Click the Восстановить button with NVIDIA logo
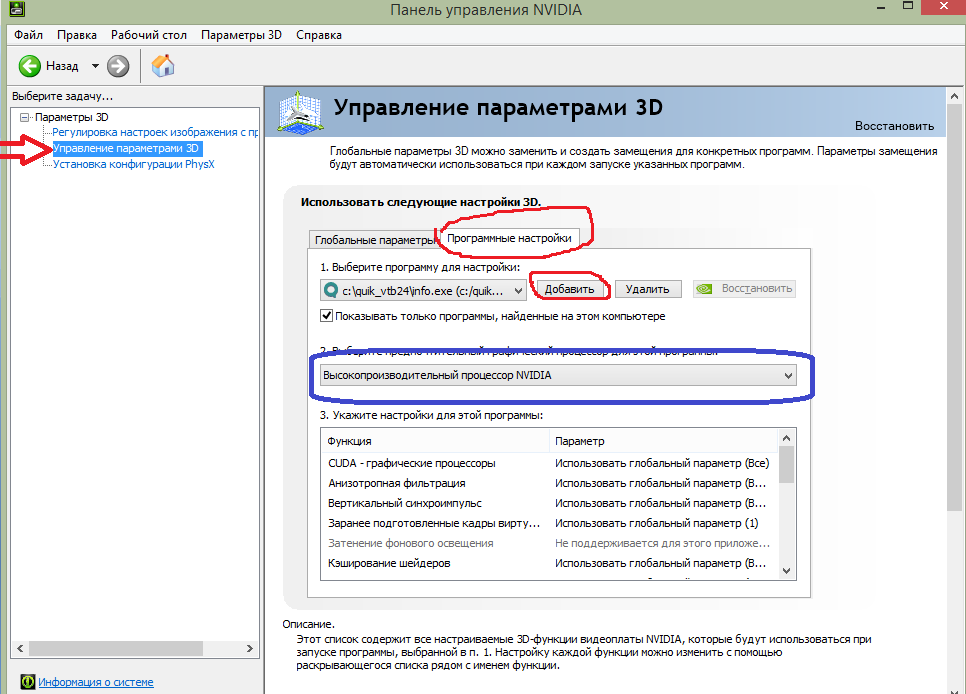 (744, 288)
